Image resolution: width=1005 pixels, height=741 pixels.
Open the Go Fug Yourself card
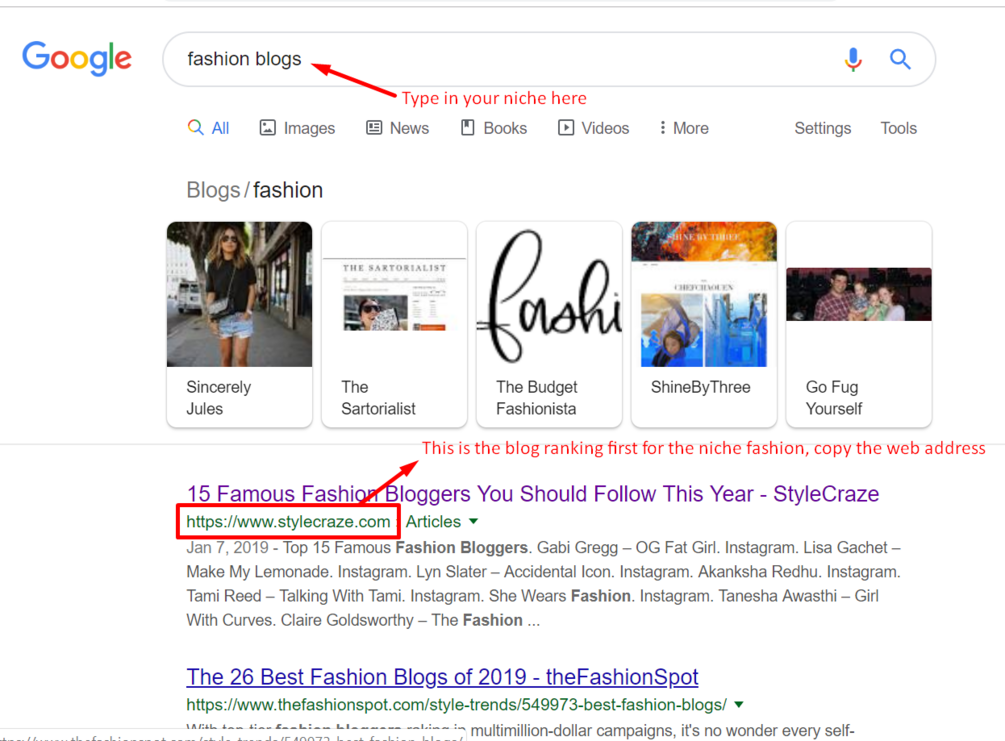coord(859,324)
